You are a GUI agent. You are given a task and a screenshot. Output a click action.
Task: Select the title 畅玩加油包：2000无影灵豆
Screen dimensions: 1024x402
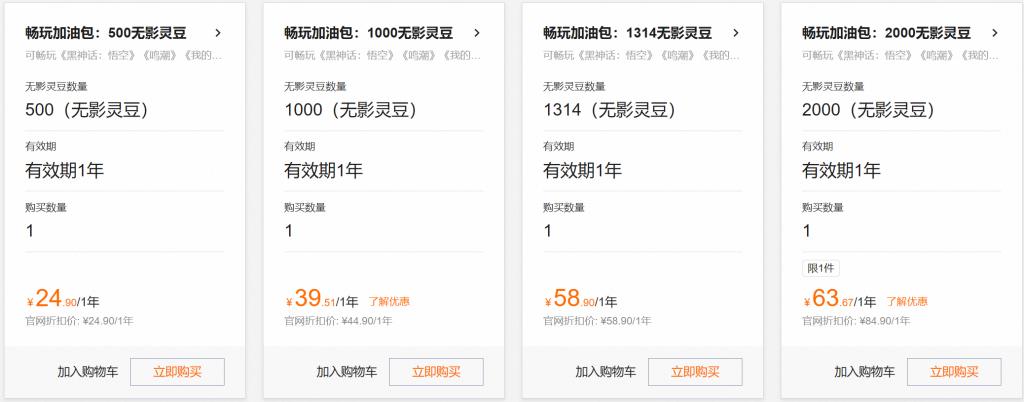pyautogui.click(x=887, y=33)
